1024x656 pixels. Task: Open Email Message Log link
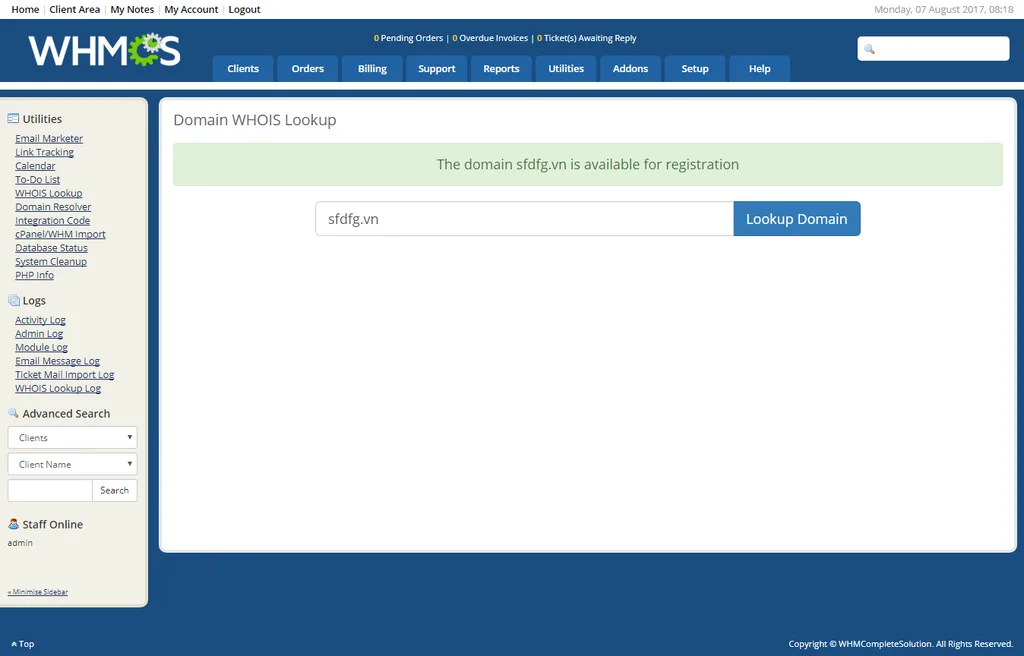click(57, 361)
